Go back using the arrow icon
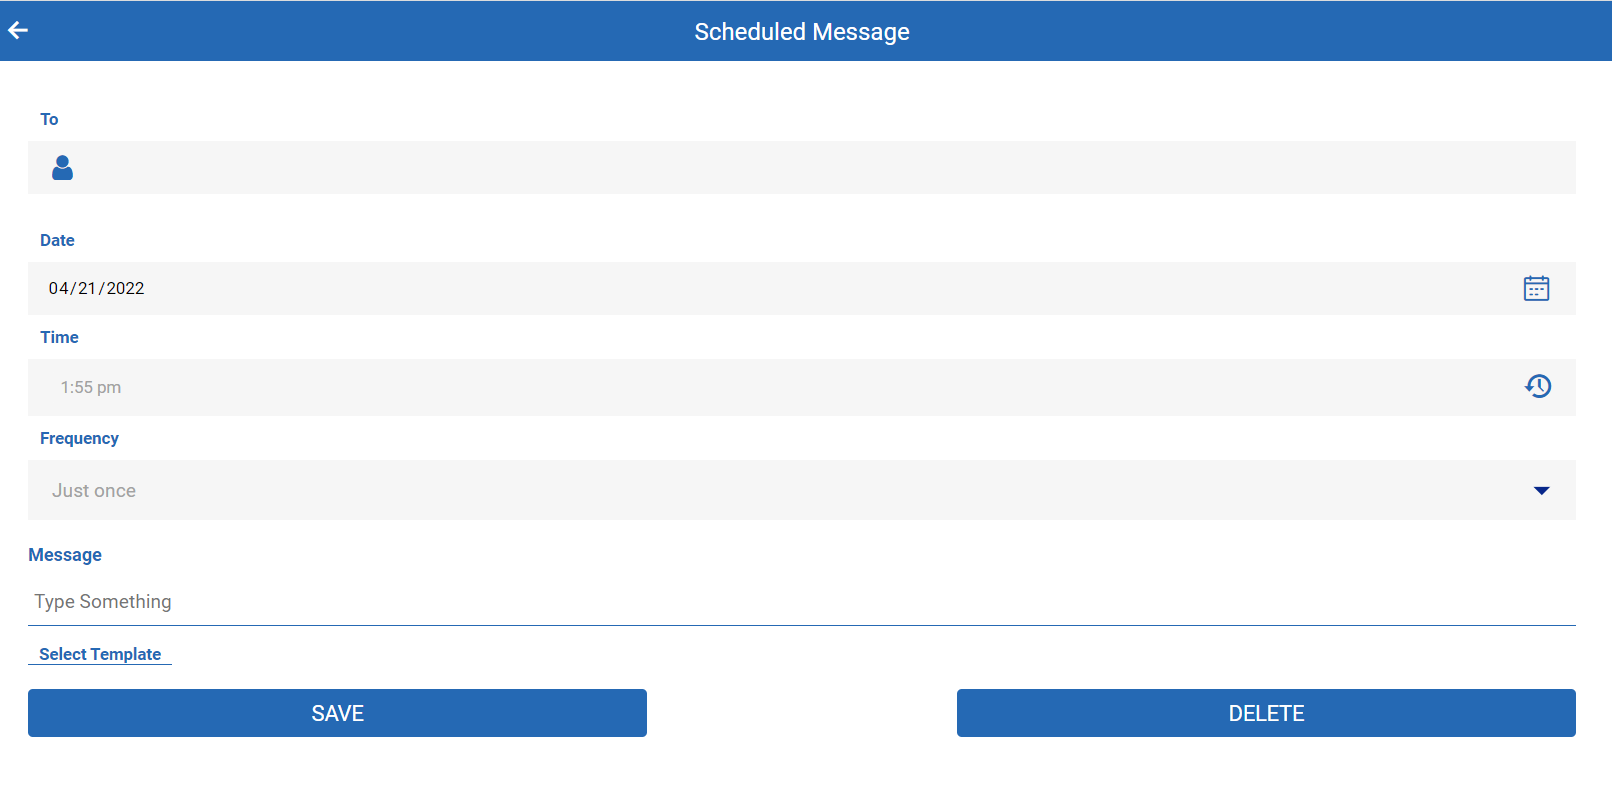The height and width of the screenshot is (796, 1612). tap(18, 31)
